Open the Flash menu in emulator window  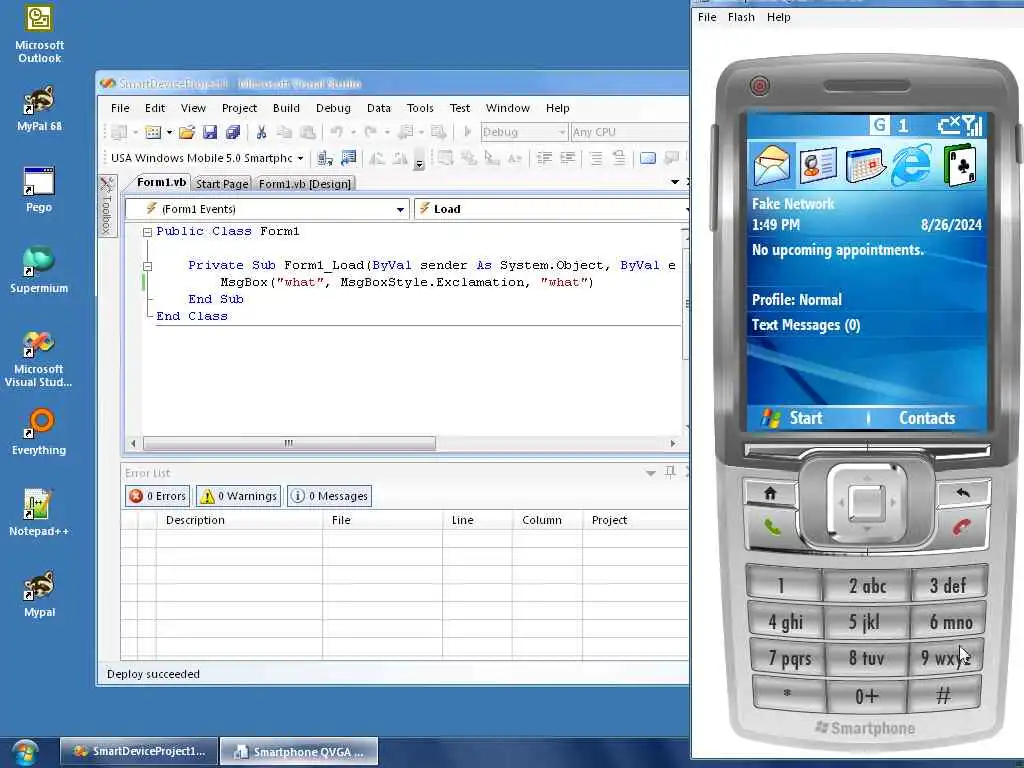point(741,18)
